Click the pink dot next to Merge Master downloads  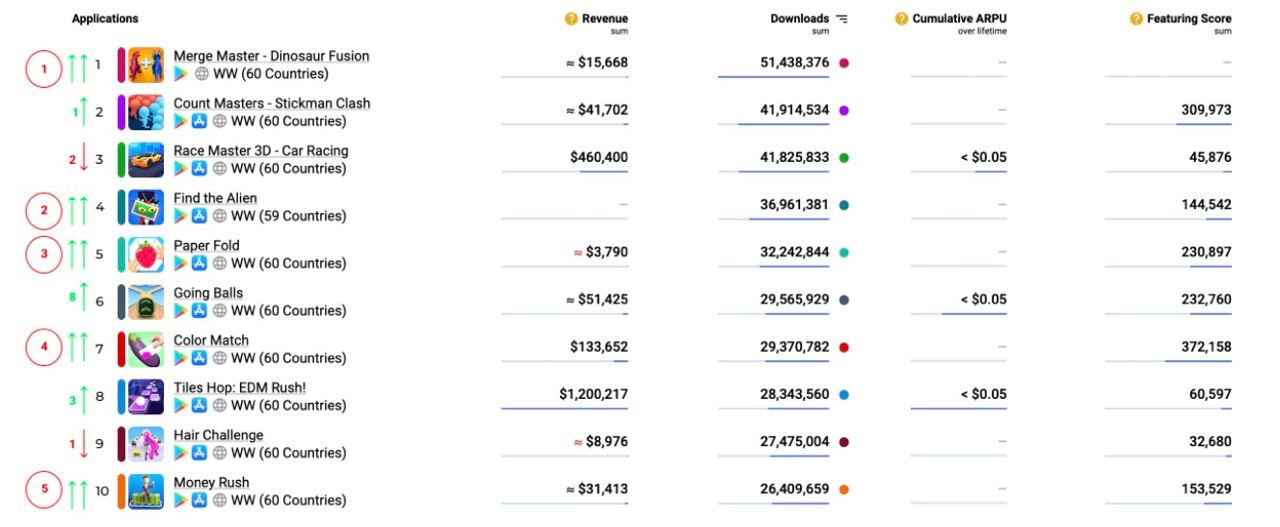(x=844, y=63)
